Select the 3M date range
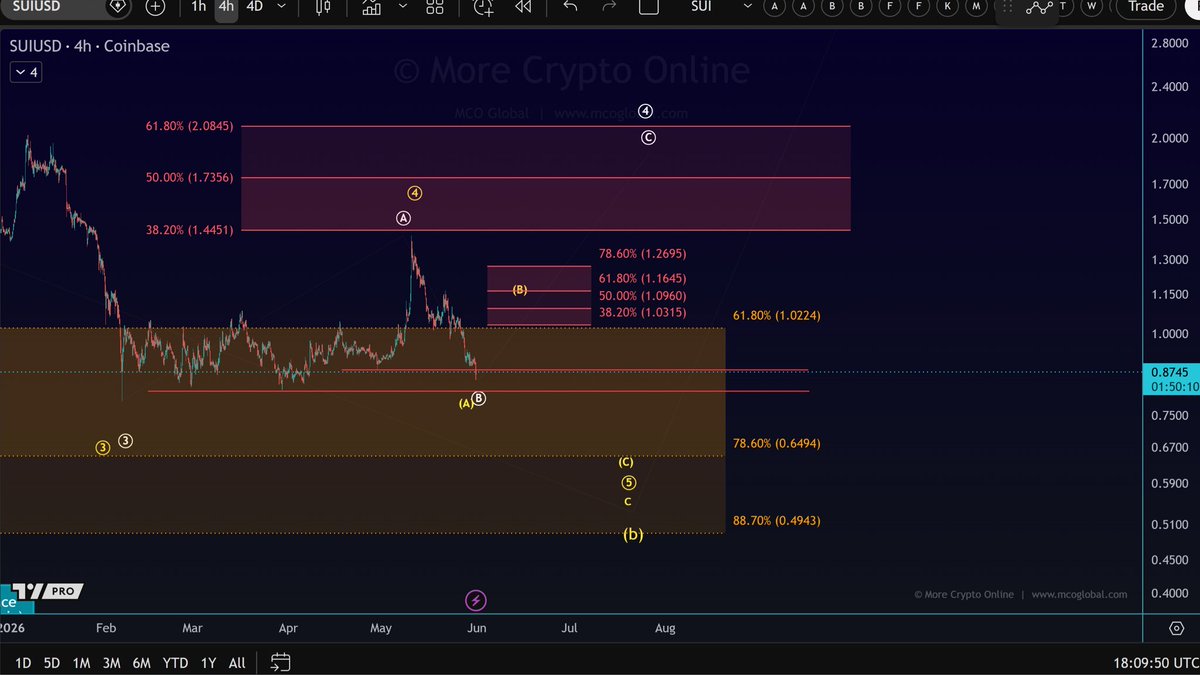 (111, 663)
